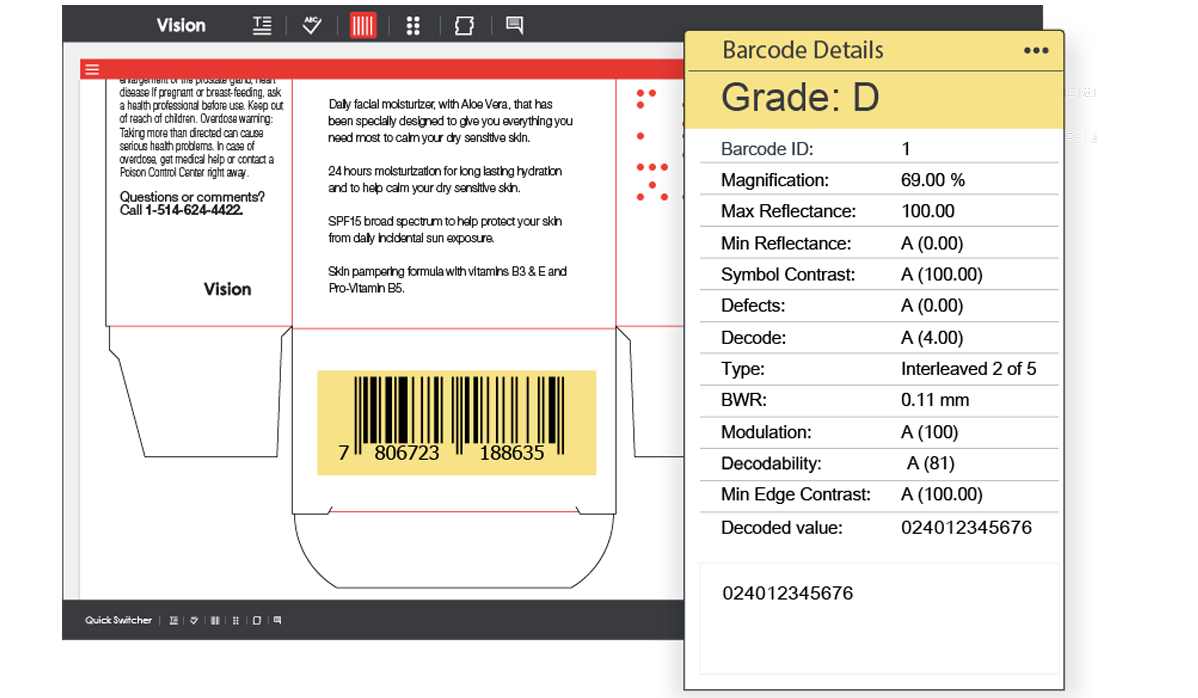The width and height of the screenshot is (1198, 698).
Task: Switch to braille tool in Quick Switcher
Action: pos(236,621)
